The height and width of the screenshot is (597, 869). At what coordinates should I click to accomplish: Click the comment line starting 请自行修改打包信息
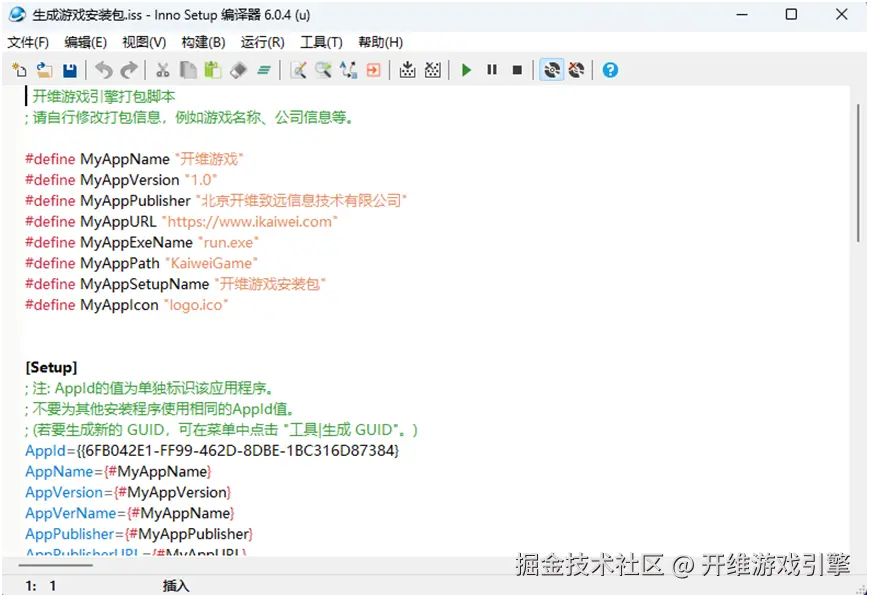(x=189, y=118)
